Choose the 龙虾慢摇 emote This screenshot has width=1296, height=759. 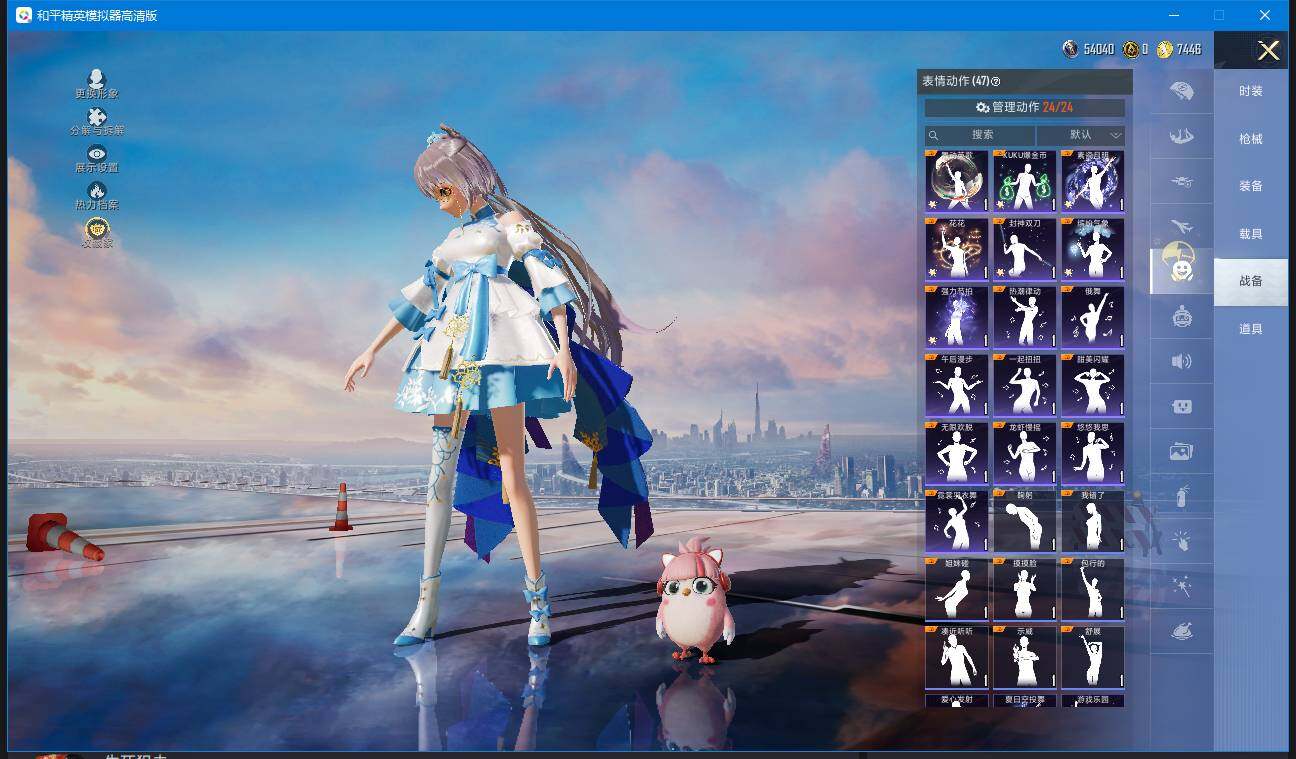(1025, 452)
